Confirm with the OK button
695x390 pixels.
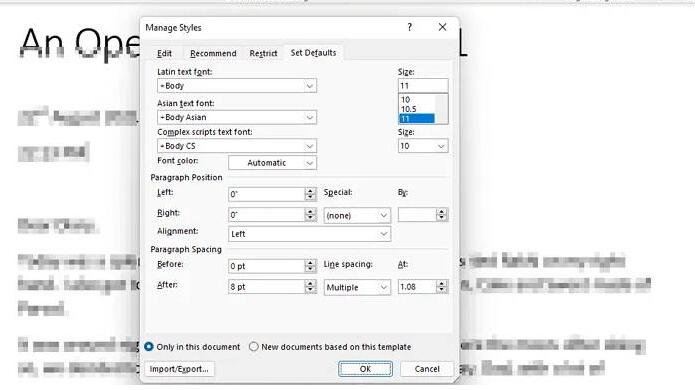click(365, 369)
